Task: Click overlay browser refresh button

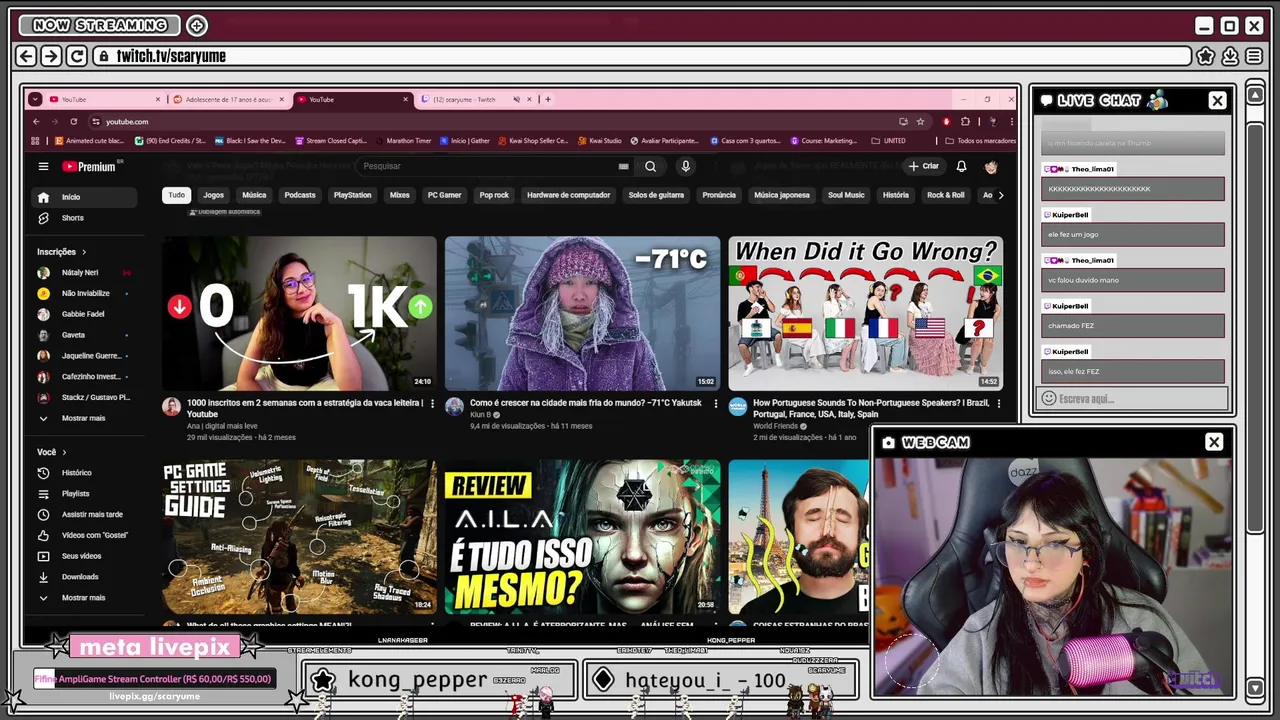Action: 76,56
